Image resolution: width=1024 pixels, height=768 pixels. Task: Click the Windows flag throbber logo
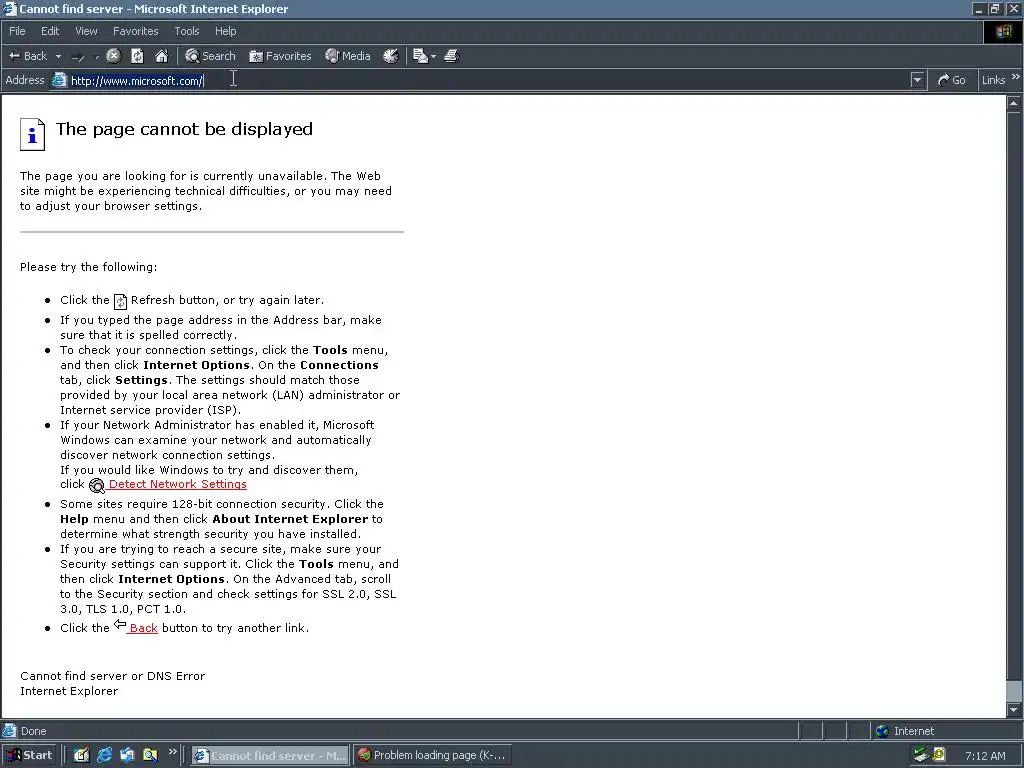click(1003, 32)
